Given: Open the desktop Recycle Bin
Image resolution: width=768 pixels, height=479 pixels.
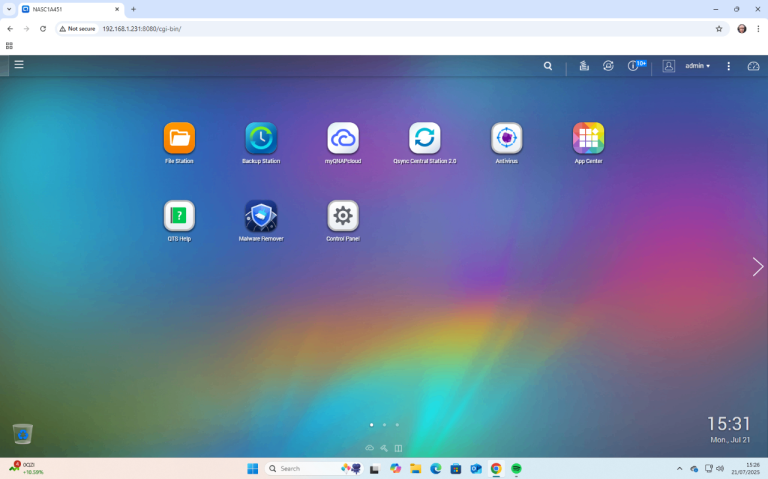Looking at the screenshot, I should (x=23, y=433).
